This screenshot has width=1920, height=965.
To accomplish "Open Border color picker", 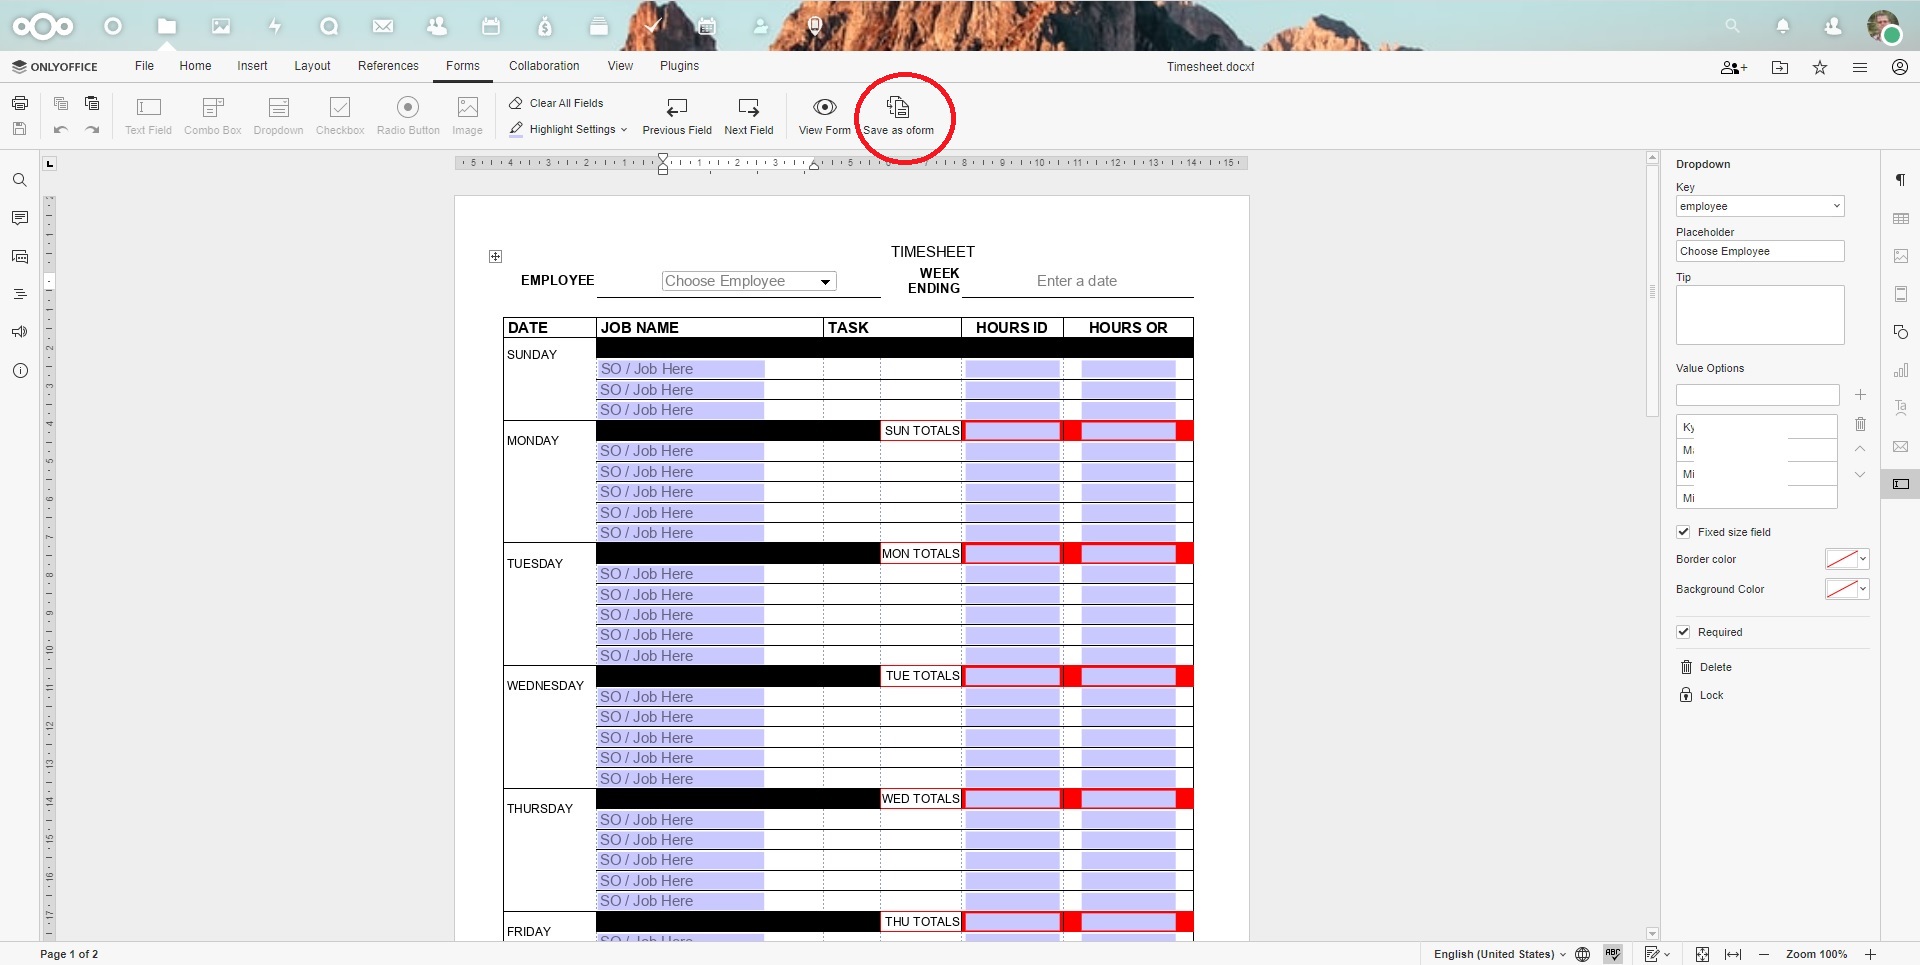I will [1846, 559].
